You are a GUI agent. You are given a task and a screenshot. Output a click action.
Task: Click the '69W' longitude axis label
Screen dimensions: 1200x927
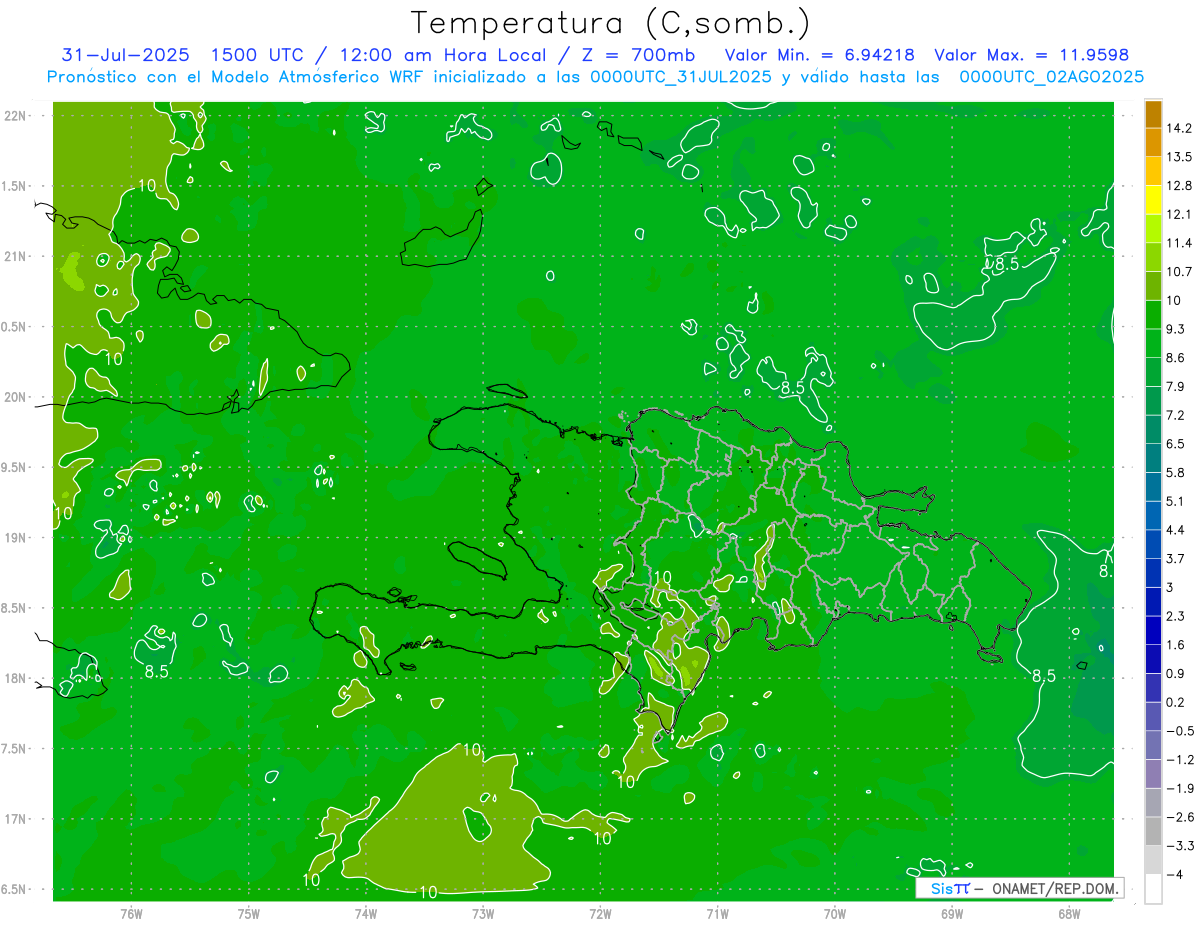[951, 914]
